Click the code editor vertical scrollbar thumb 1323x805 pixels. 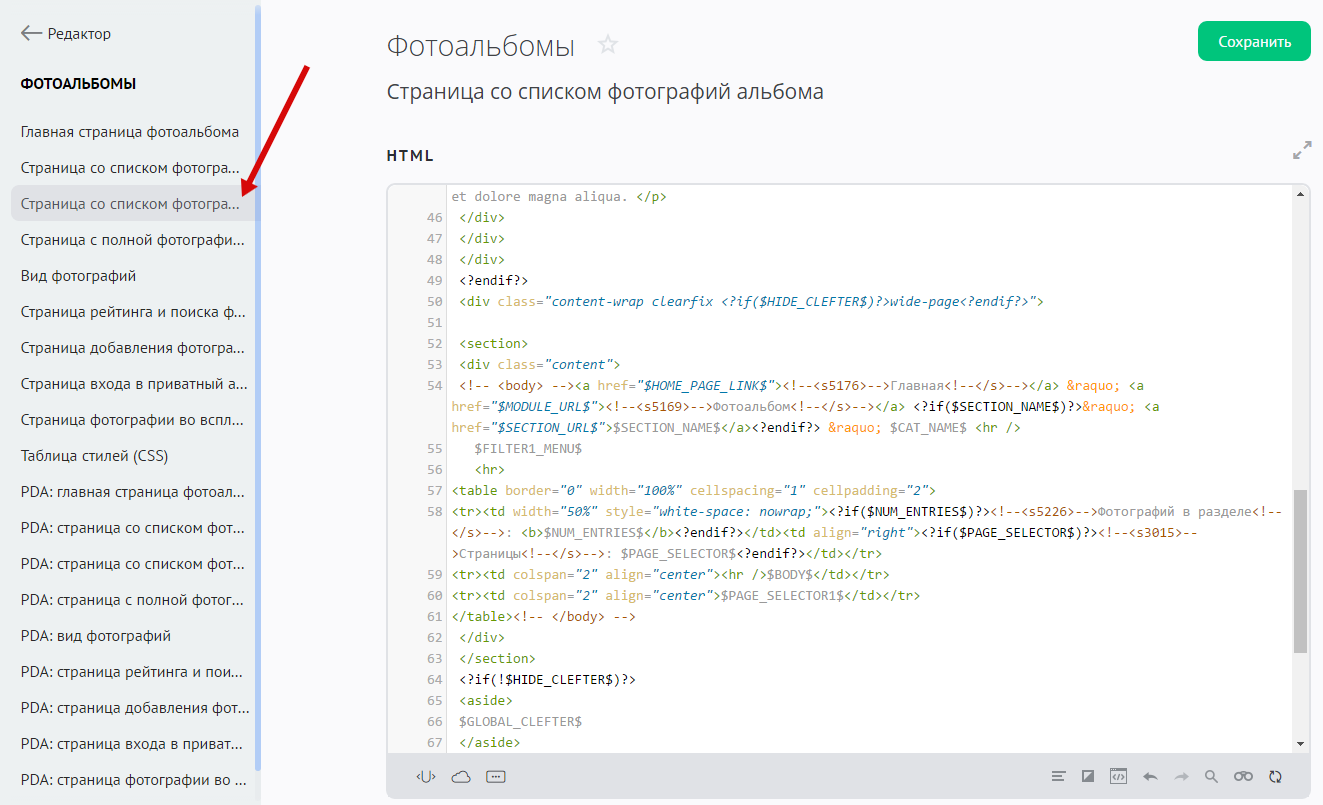pyautogui.click(x=1300, y=570)
